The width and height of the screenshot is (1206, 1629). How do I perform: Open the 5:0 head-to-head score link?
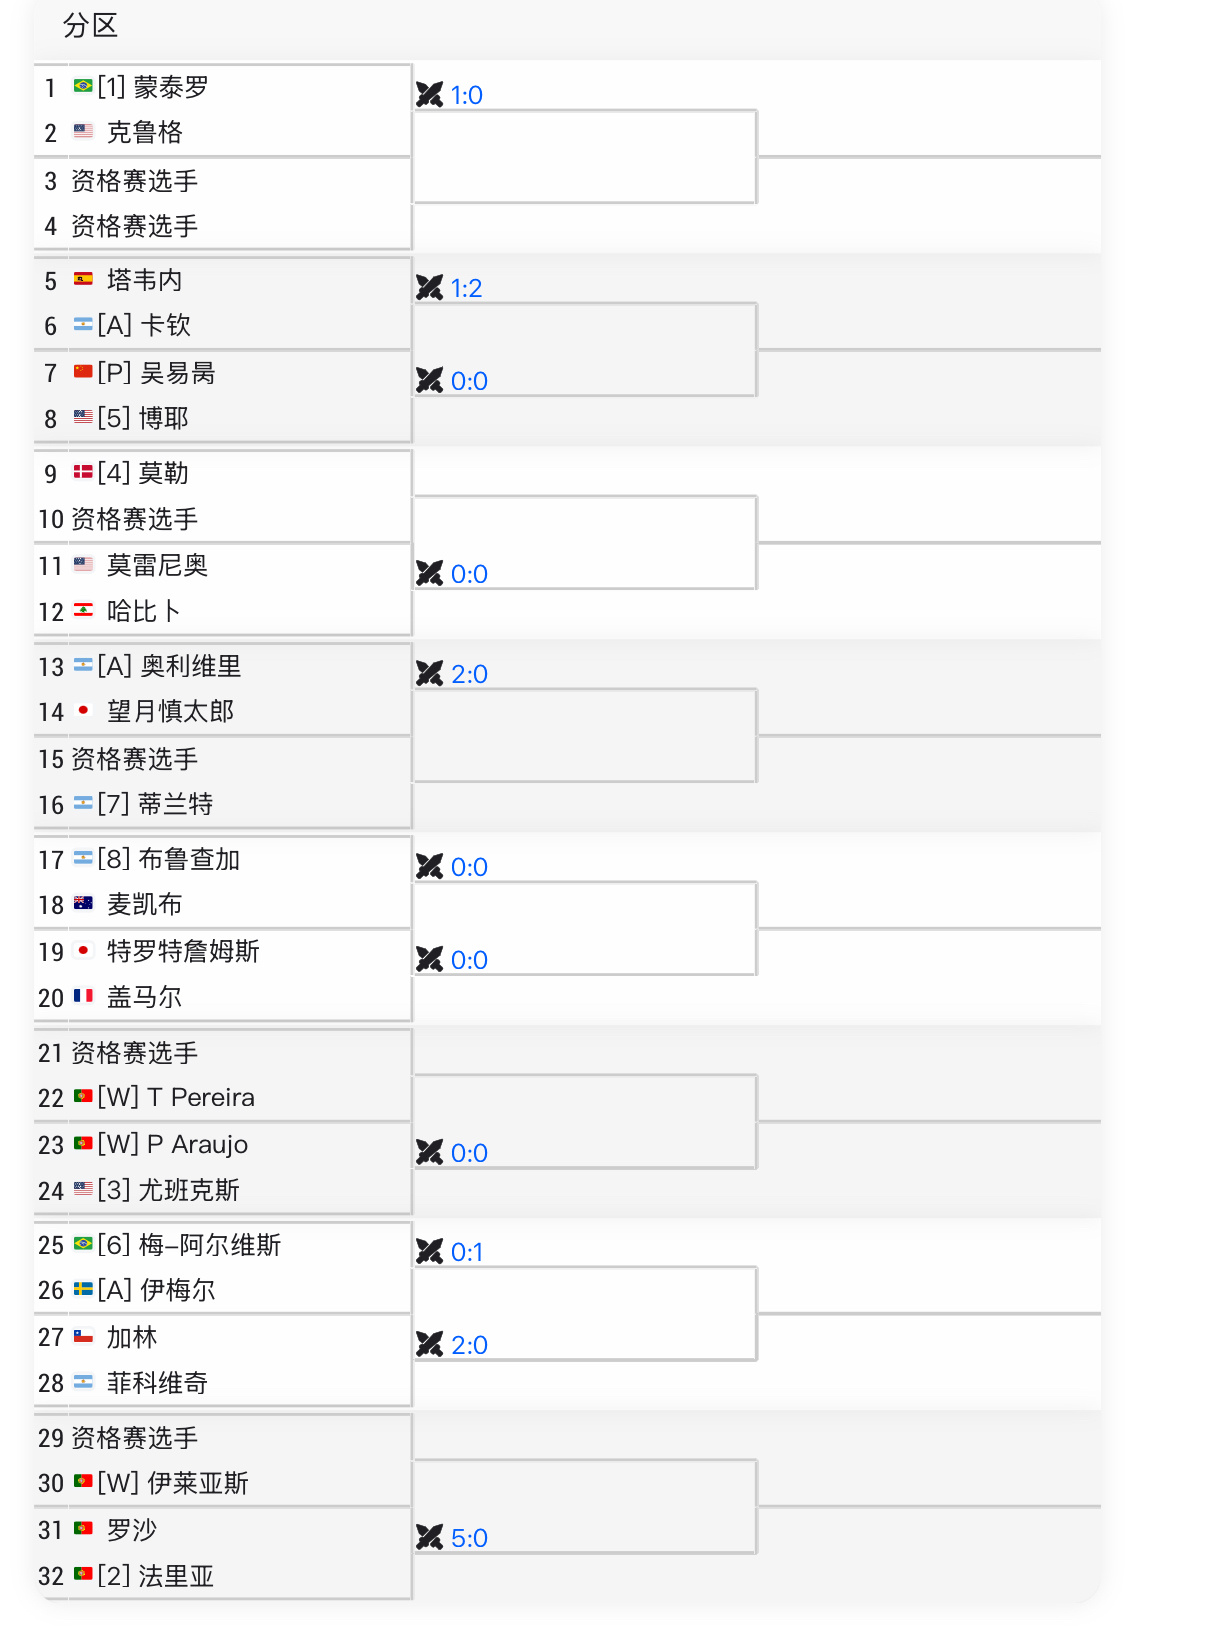pyautogui.click(x=469, y=1538)
